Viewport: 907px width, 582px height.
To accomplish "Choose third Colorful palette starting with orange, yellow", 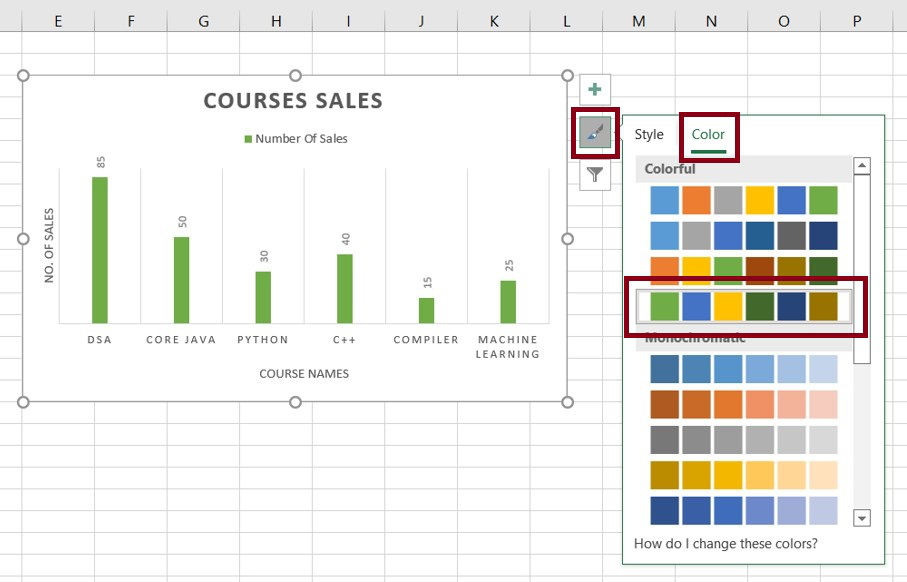I will click(x=743, y=271).
